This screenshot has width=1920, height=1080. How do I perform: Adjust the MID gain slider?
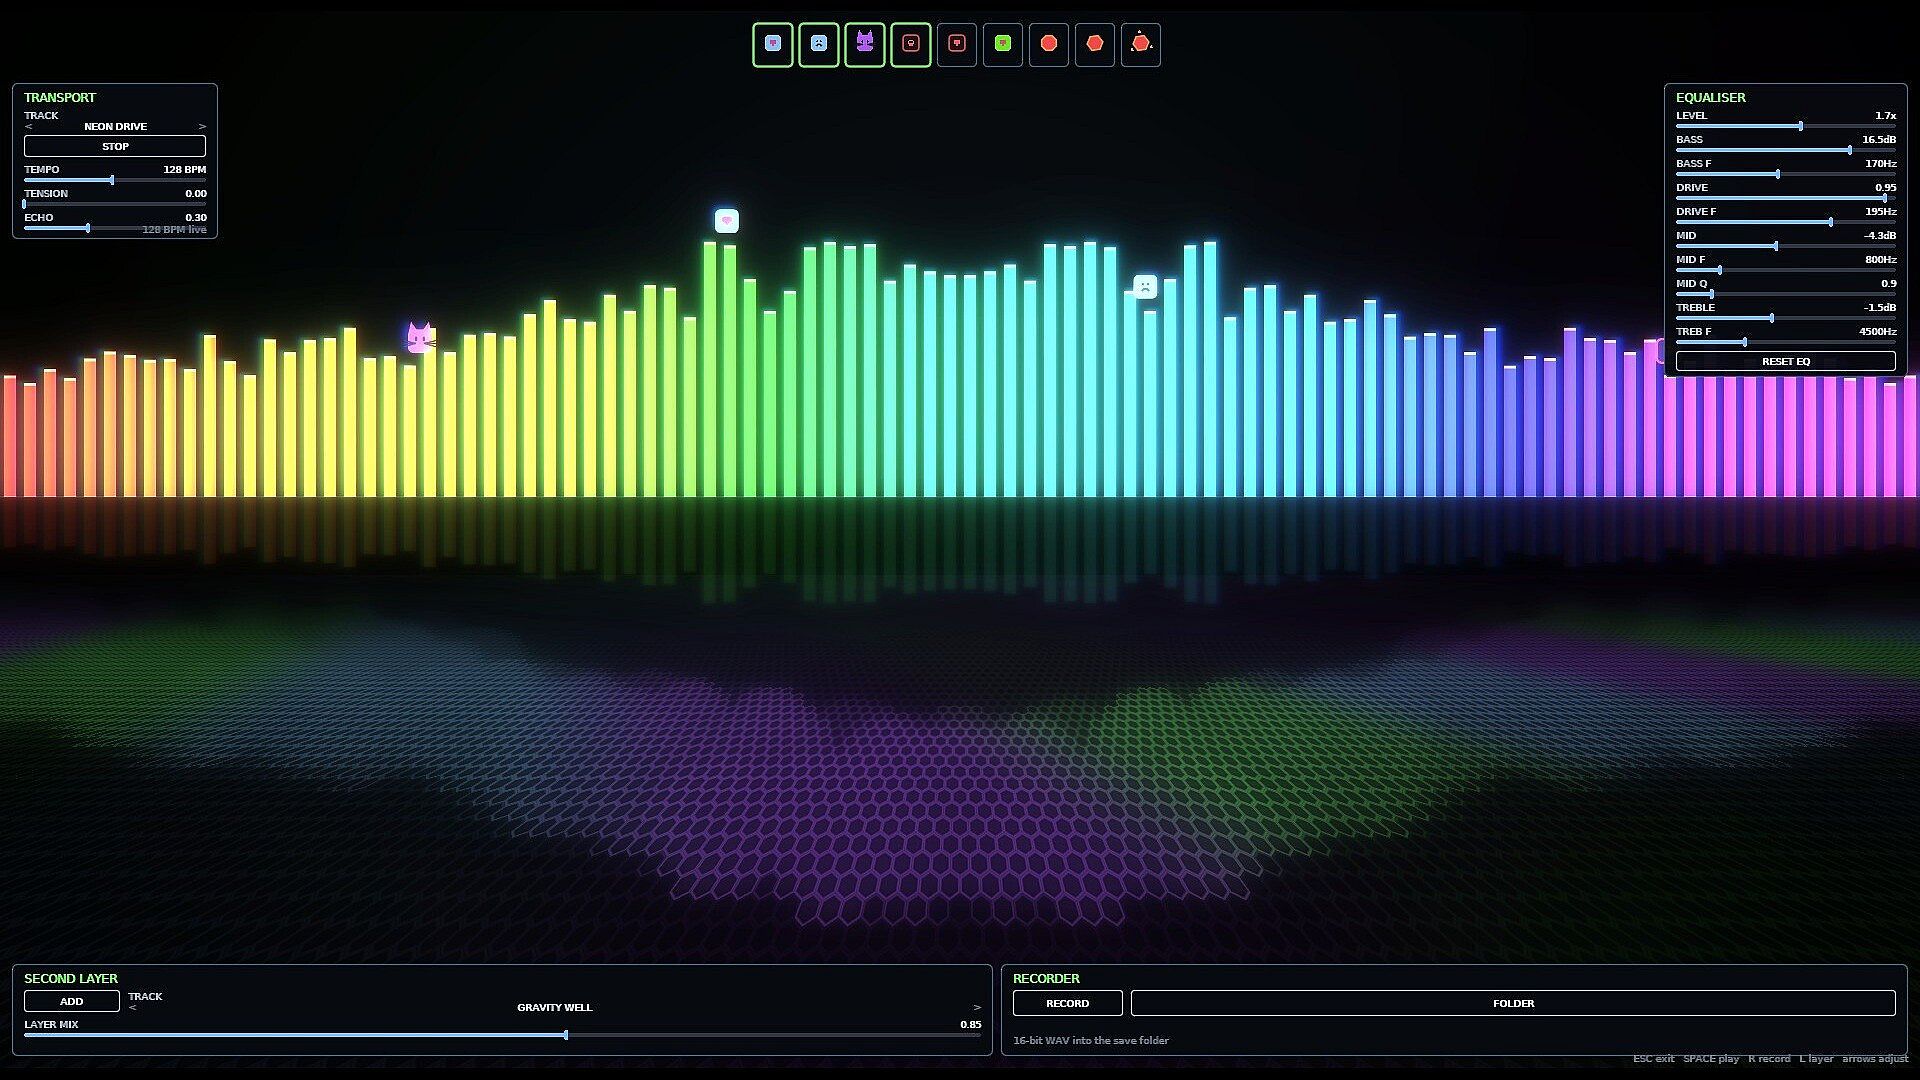pos(1786,246)
